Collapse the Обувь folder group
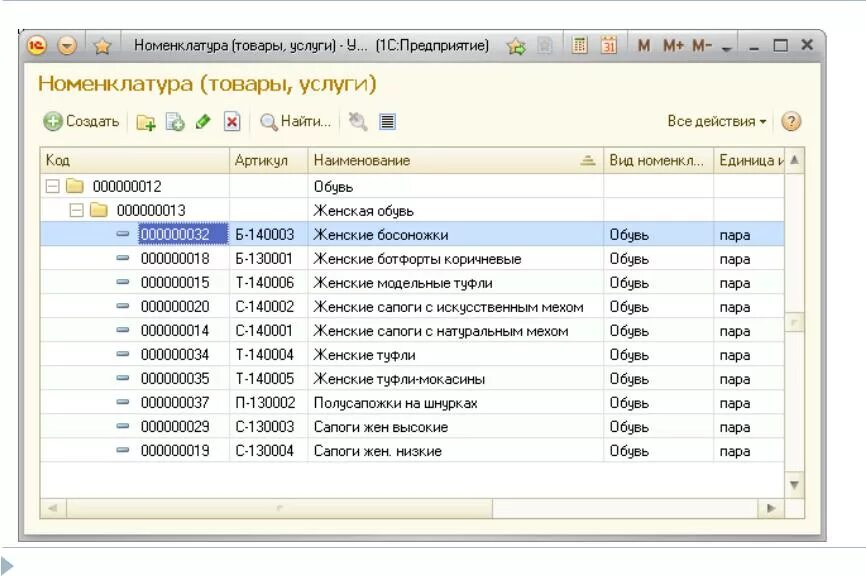This screenshot has height=577, width=866. tap(52, 186)
